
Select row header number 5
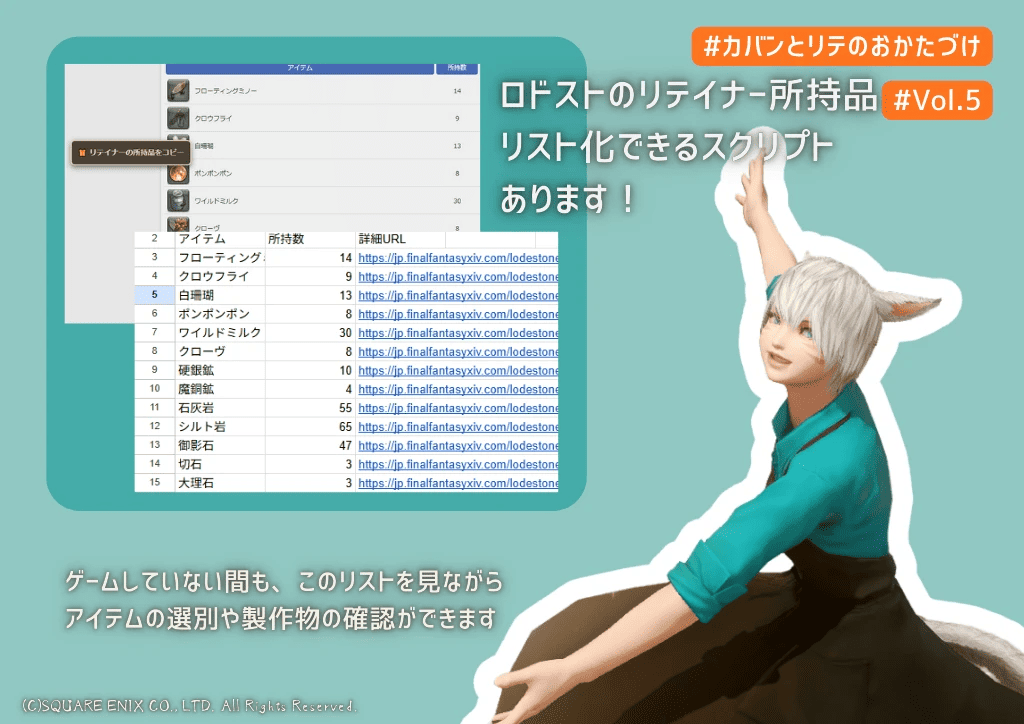click(x=154, y=295)
